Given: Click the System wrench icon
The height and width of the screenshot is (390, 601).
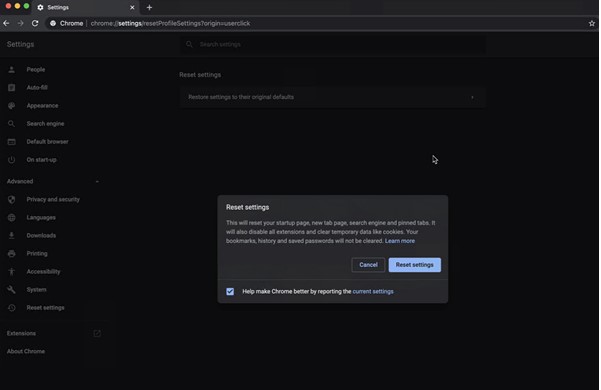Looking at the screenshot, I should point(11,290).
